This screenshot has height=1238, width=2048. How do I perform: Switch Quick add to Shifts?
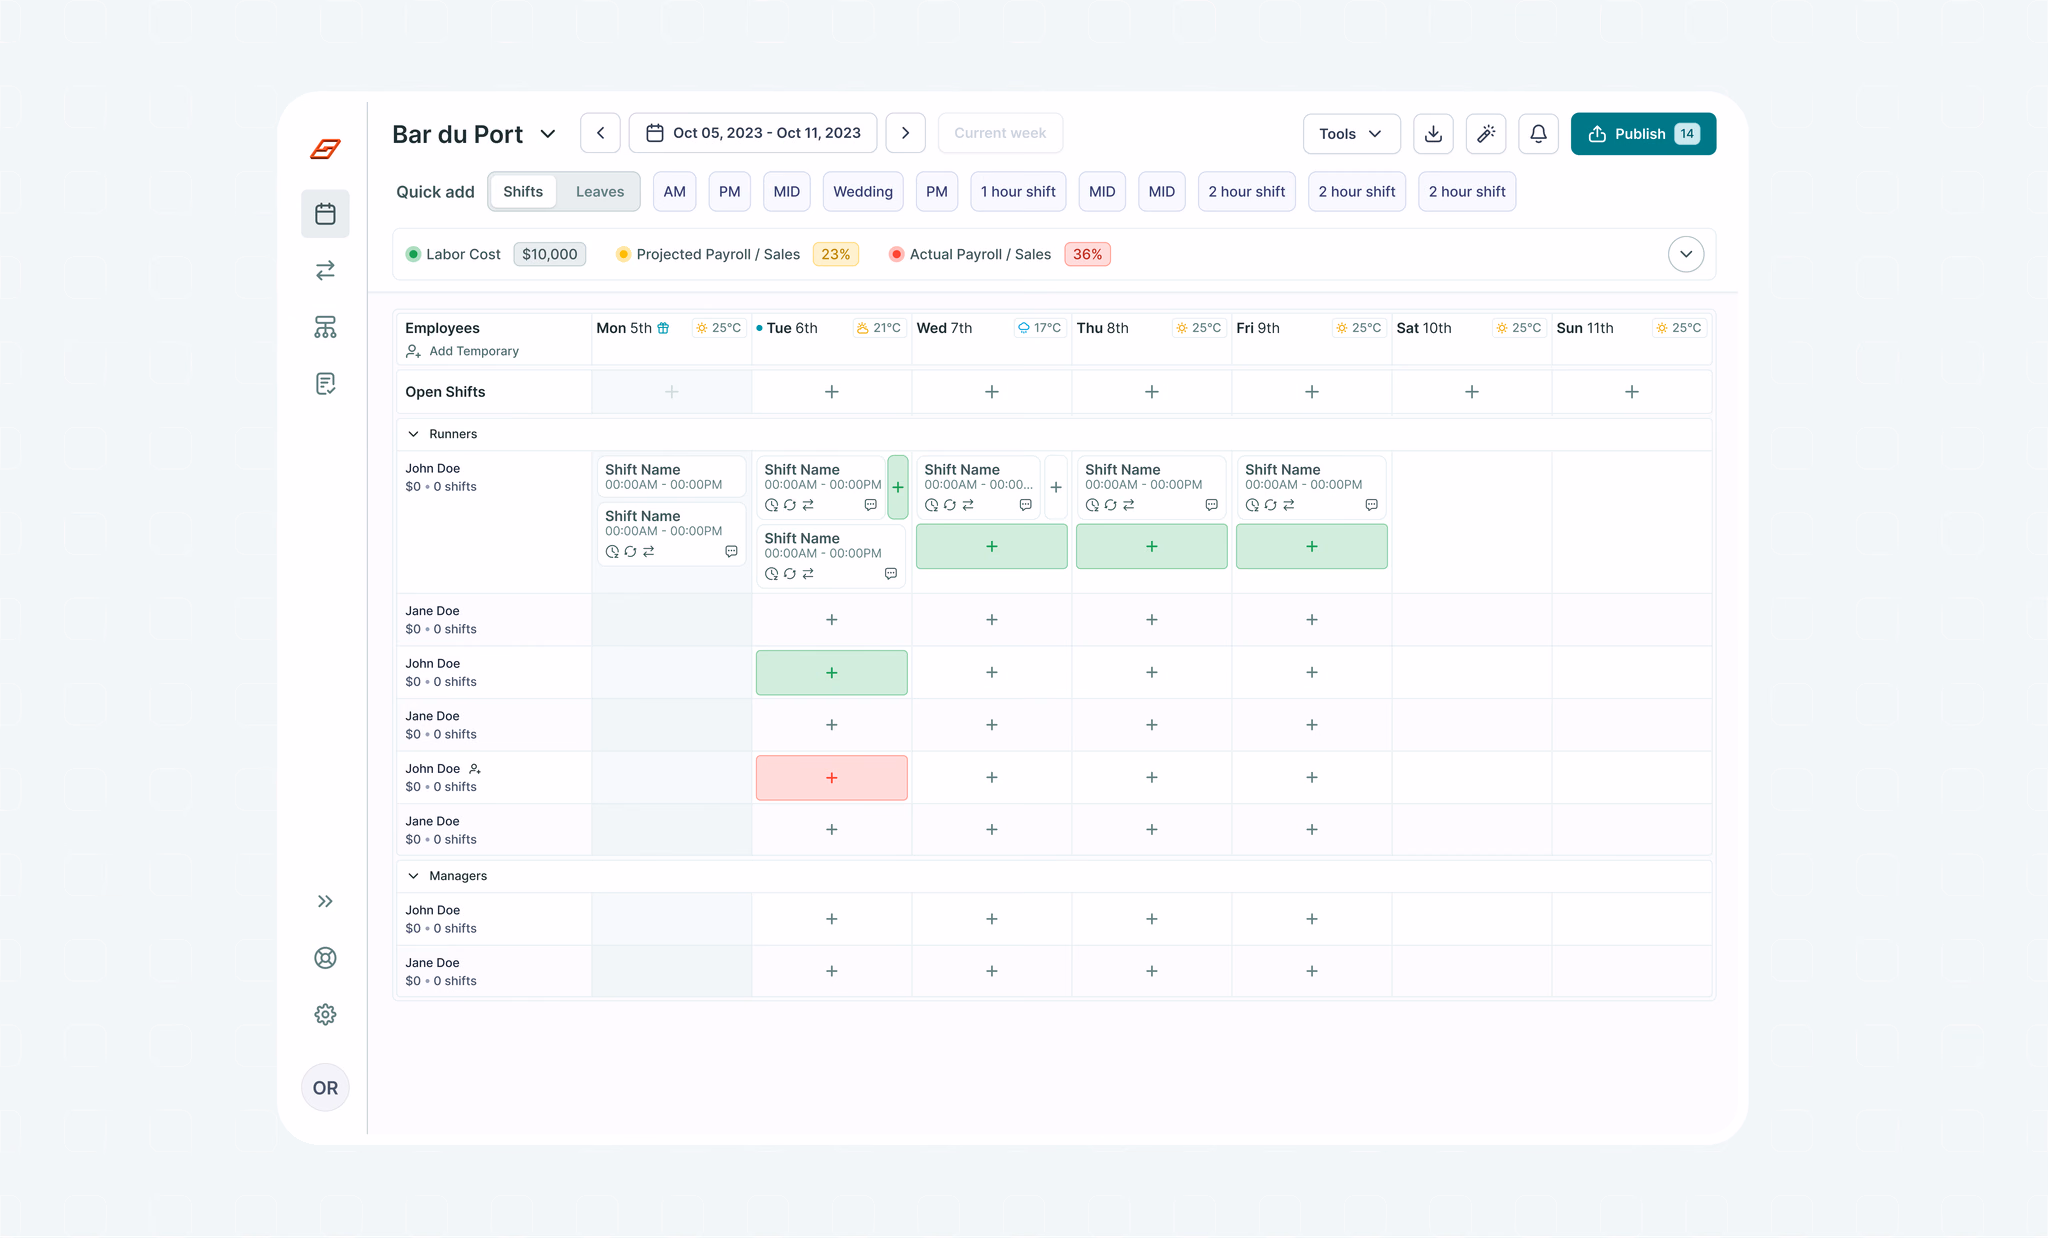tap(523, 192)
